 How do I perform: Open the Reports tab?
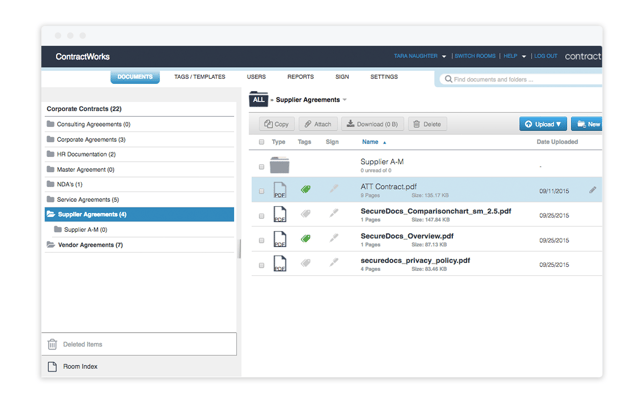300,77
